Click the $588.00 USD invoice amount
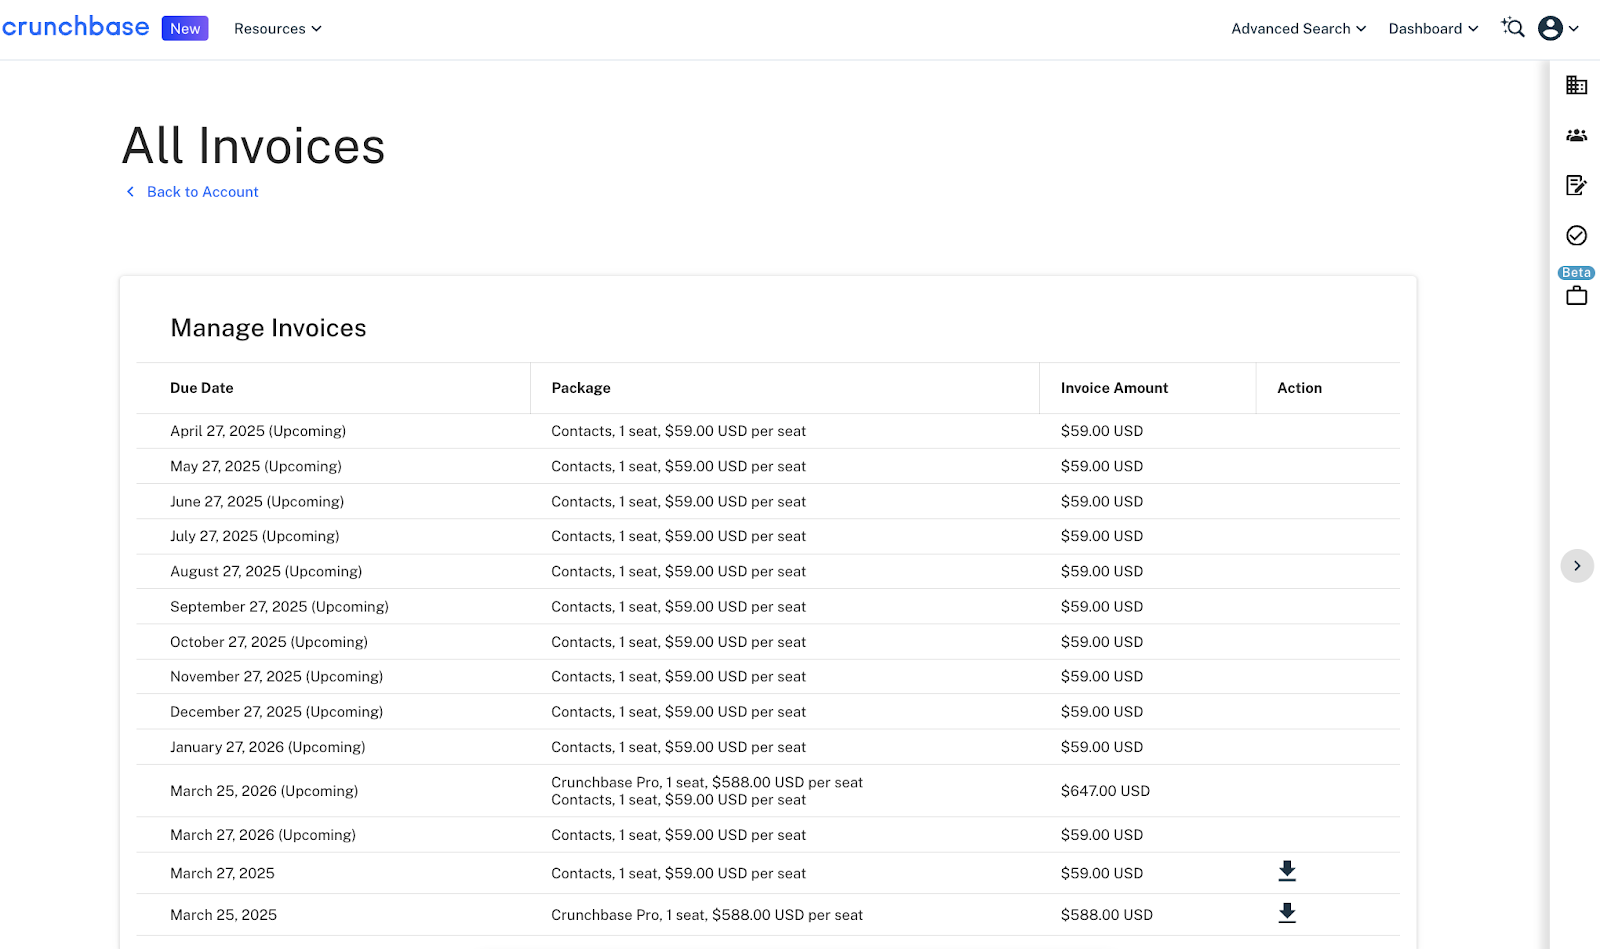 coord(1107,915)
